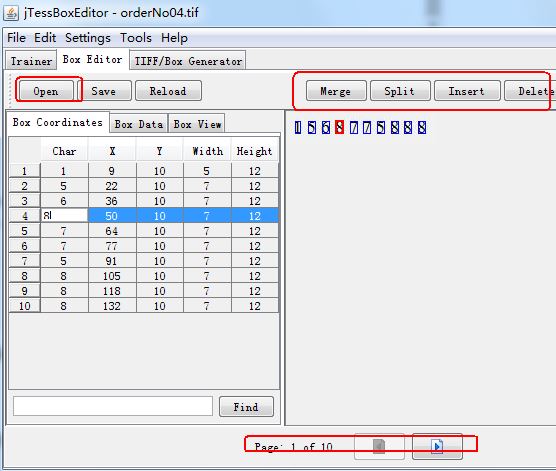Click the X column header
Screen dimensions: 556x471
(112, 151)
